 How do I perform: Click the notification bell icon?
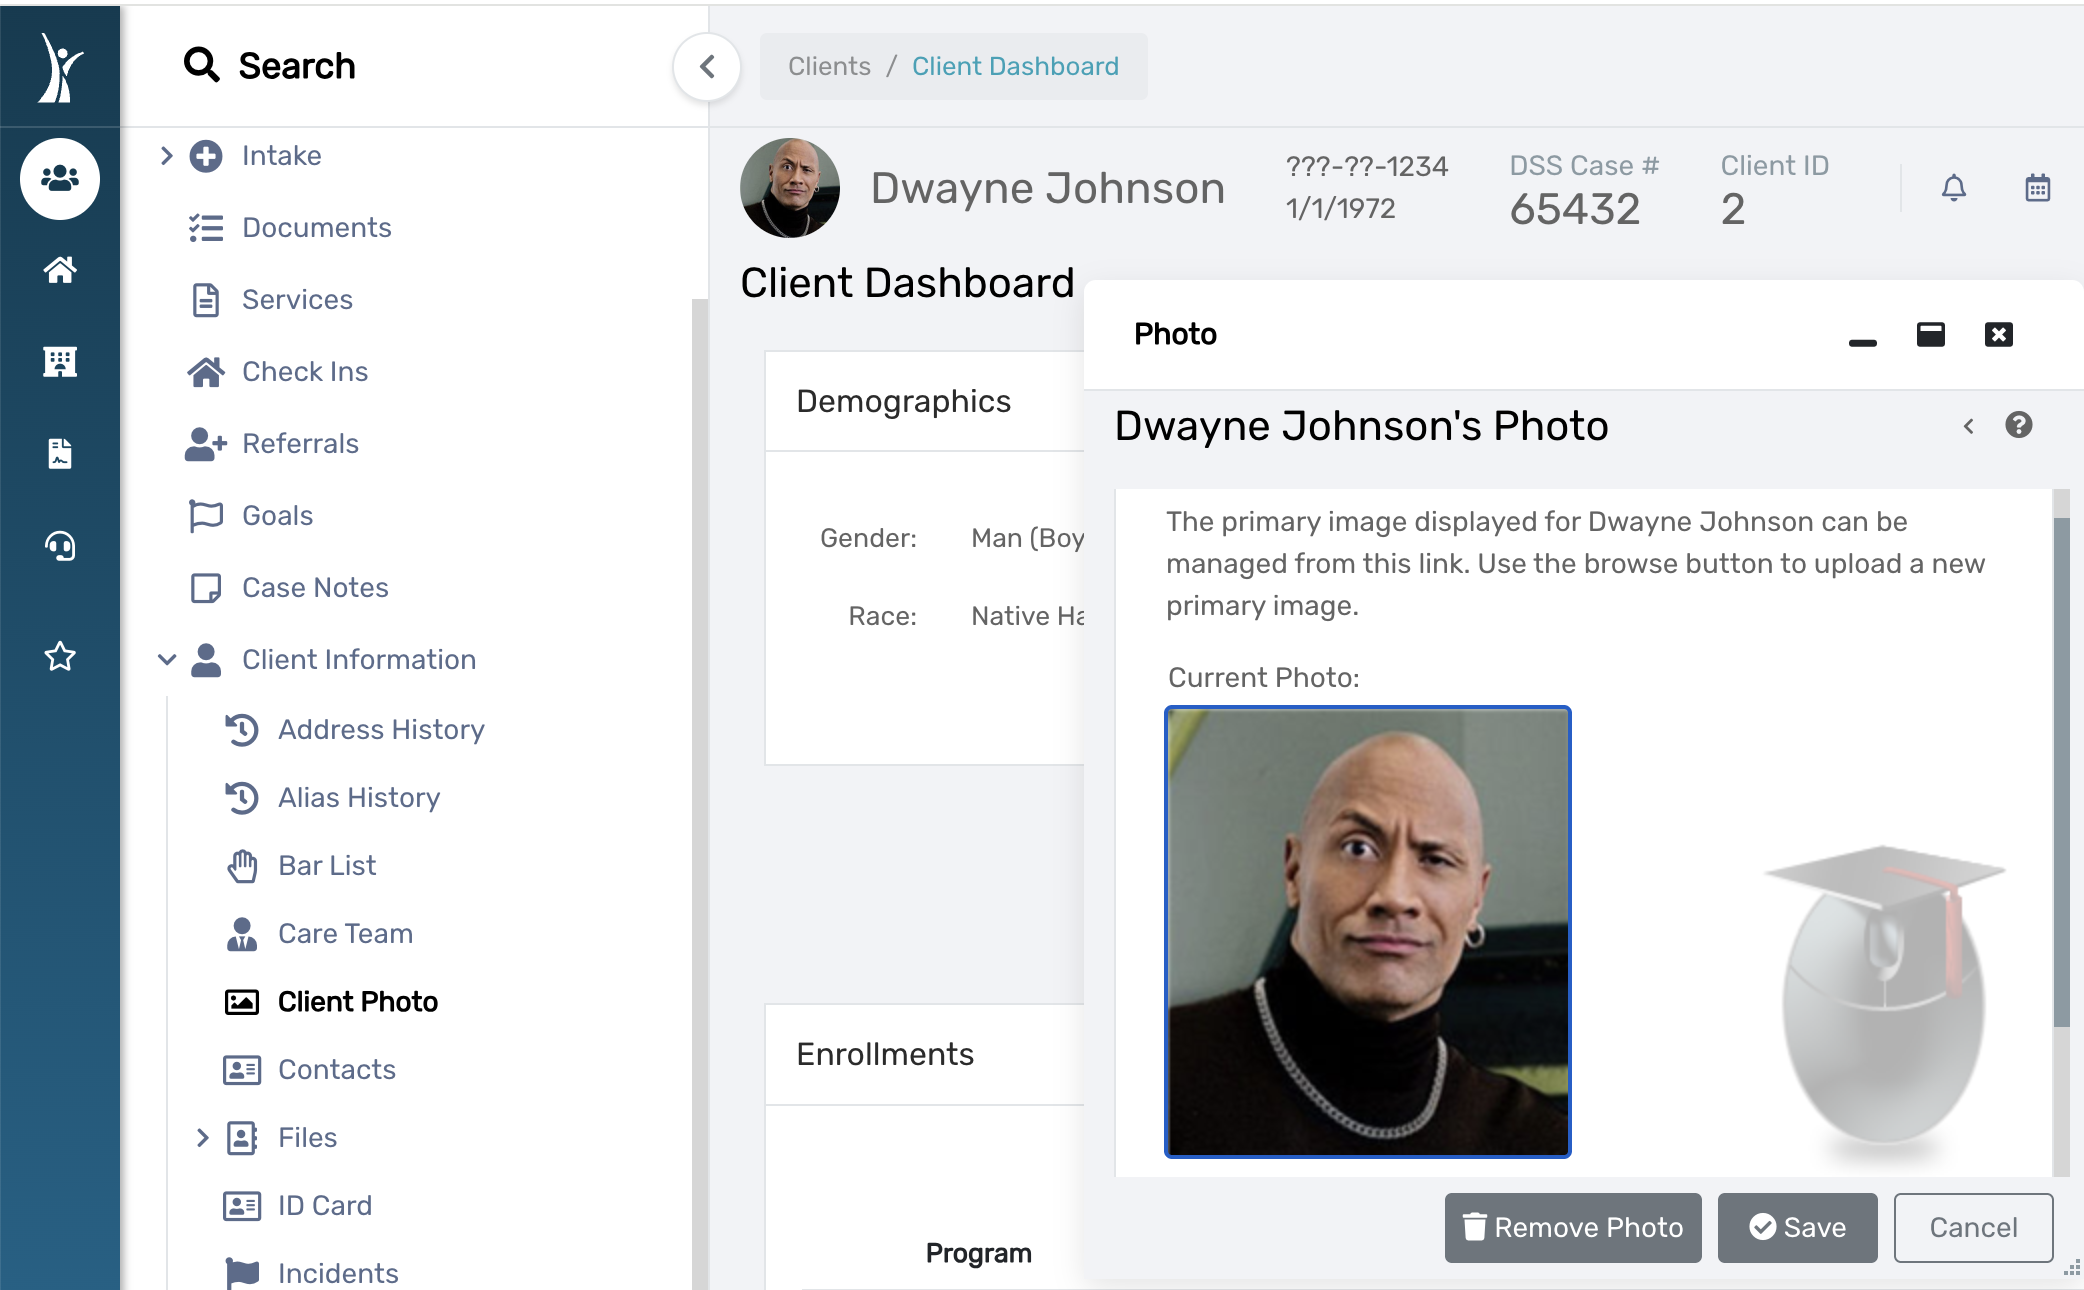click(1953, 188)
